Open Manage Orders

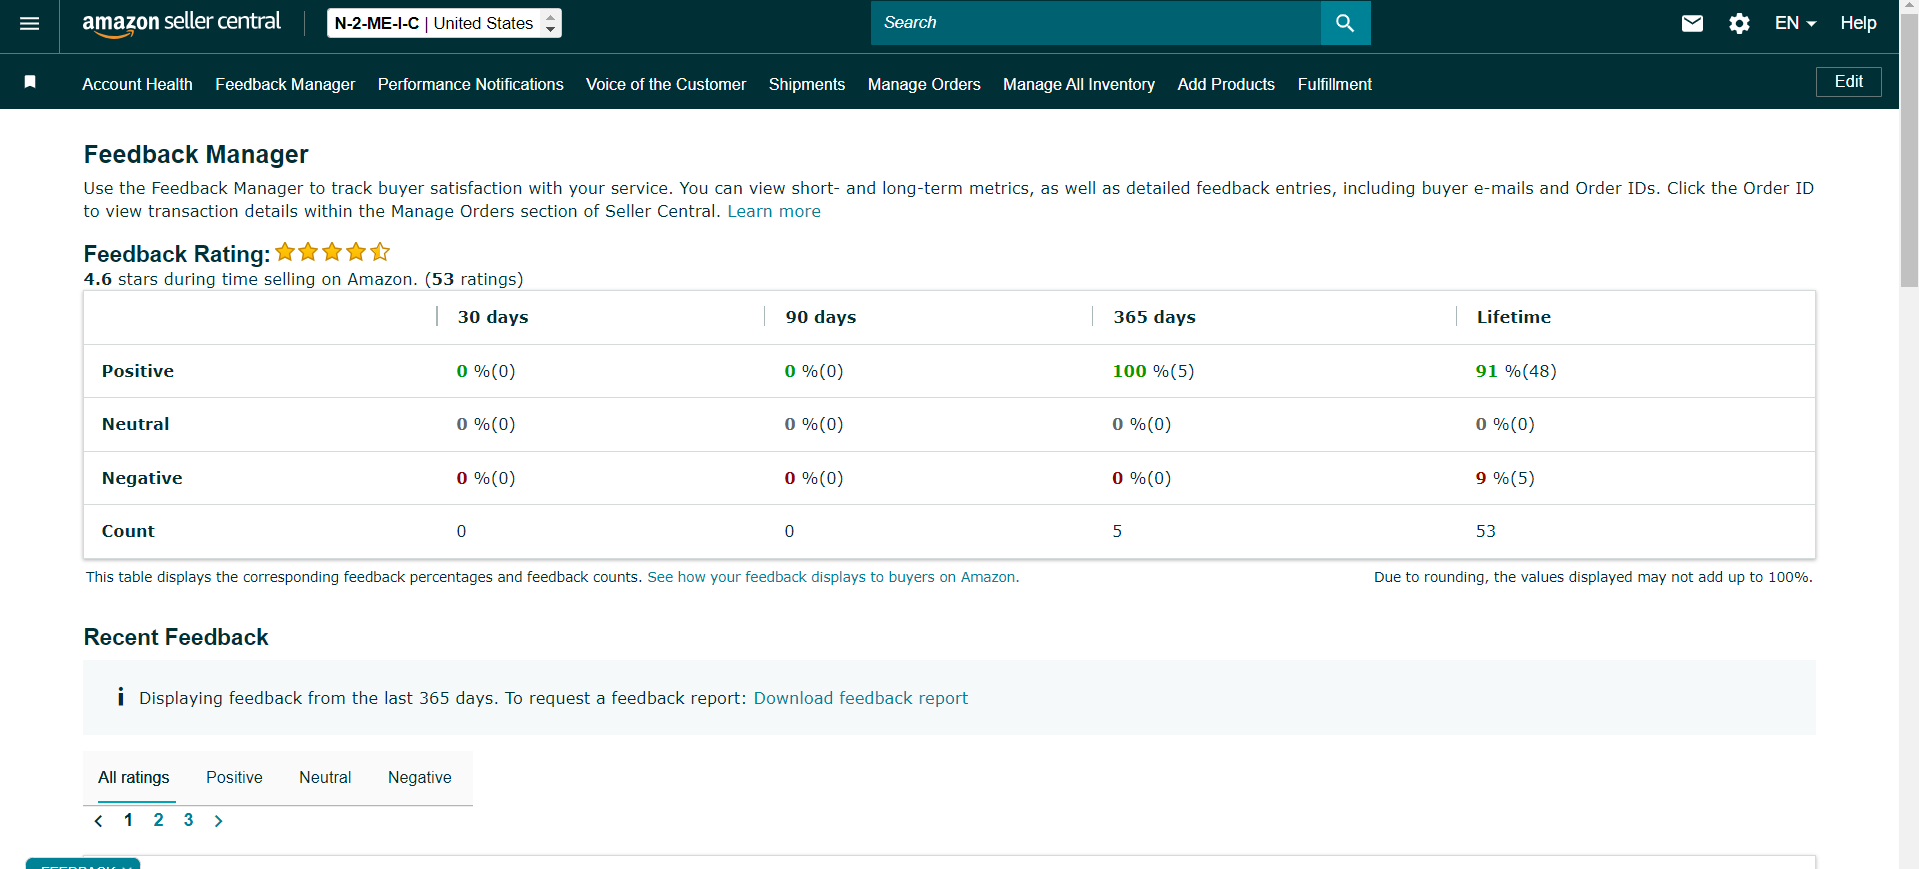click(924, 84)
